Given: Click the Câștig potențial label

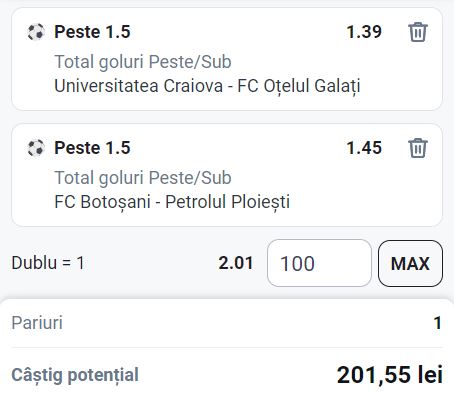Looking at the screenshot, I should 75,375.
